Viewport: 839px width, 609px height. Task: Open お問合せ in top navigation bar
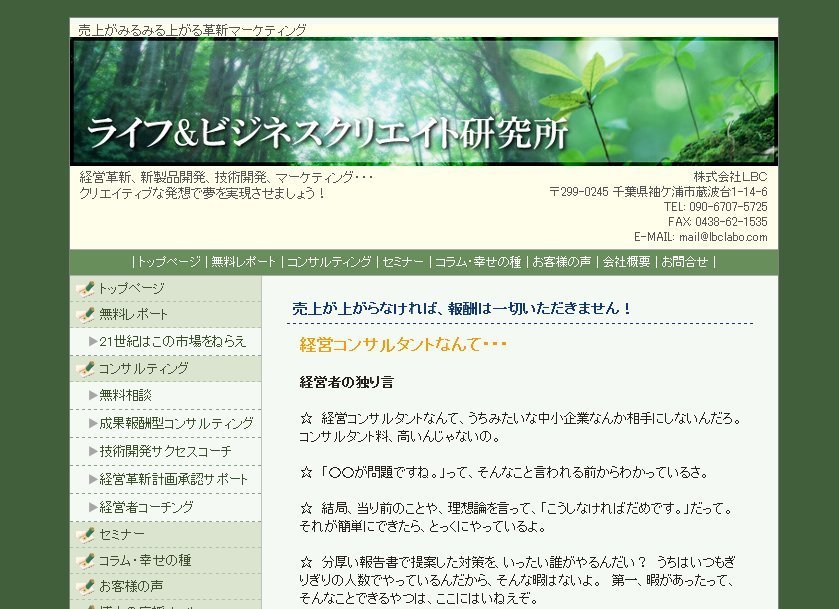684,262
